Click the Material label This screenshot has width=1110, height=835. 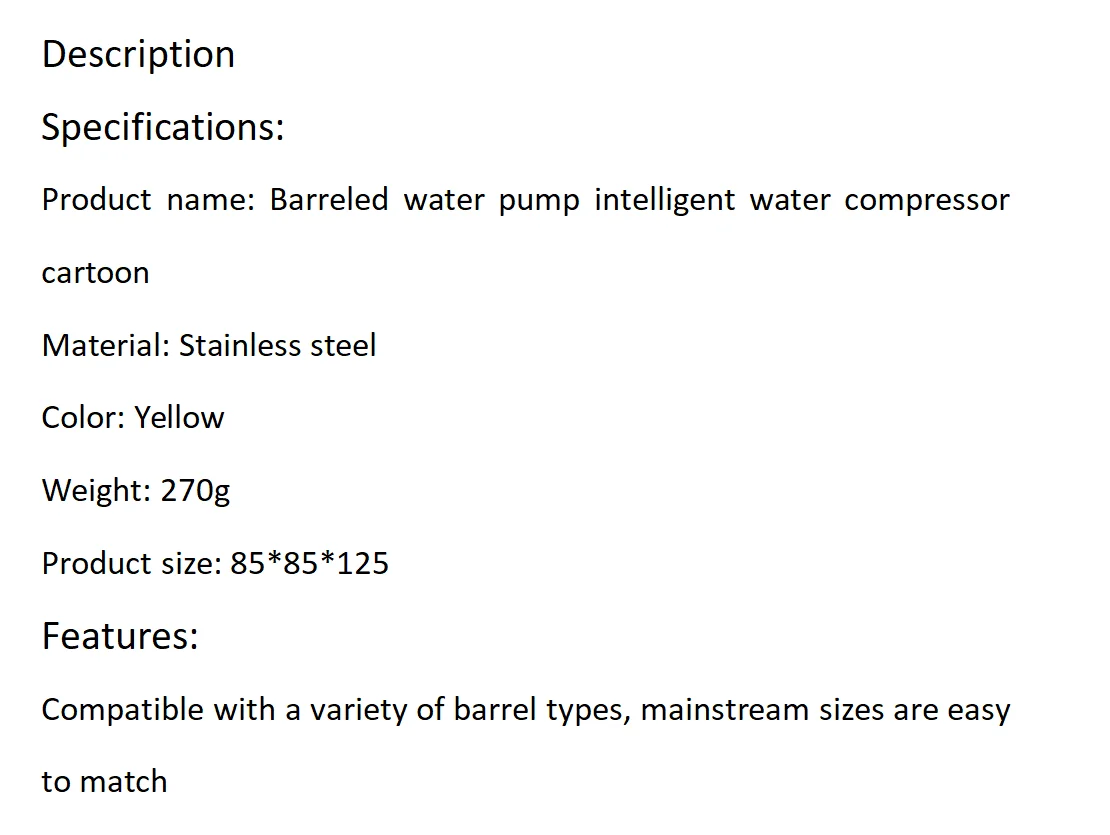106,346
